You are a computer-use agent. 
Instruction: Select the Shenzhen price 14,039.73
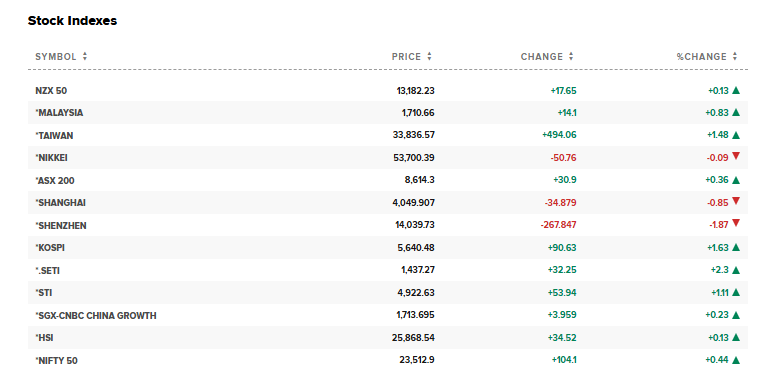tap(415, 226)
